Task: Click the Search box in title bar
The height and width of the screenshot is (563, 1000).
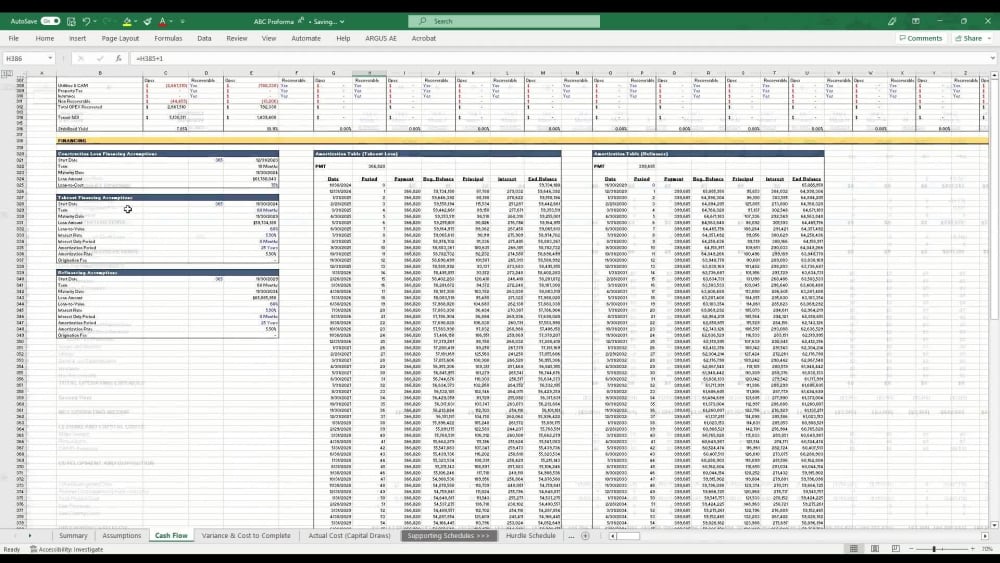Action: (504, 21)
